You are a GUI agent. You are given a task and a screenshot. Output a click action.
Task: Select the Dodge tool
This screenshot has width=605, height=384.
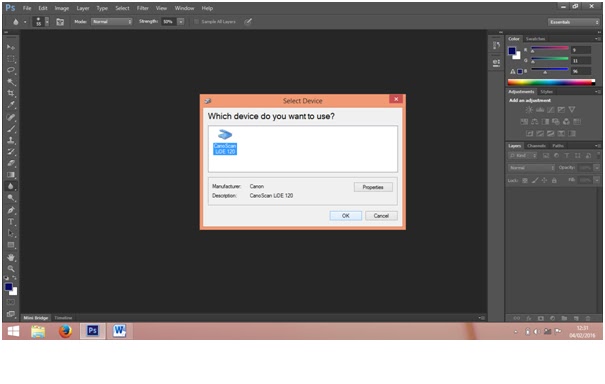(x=11, y=198)
